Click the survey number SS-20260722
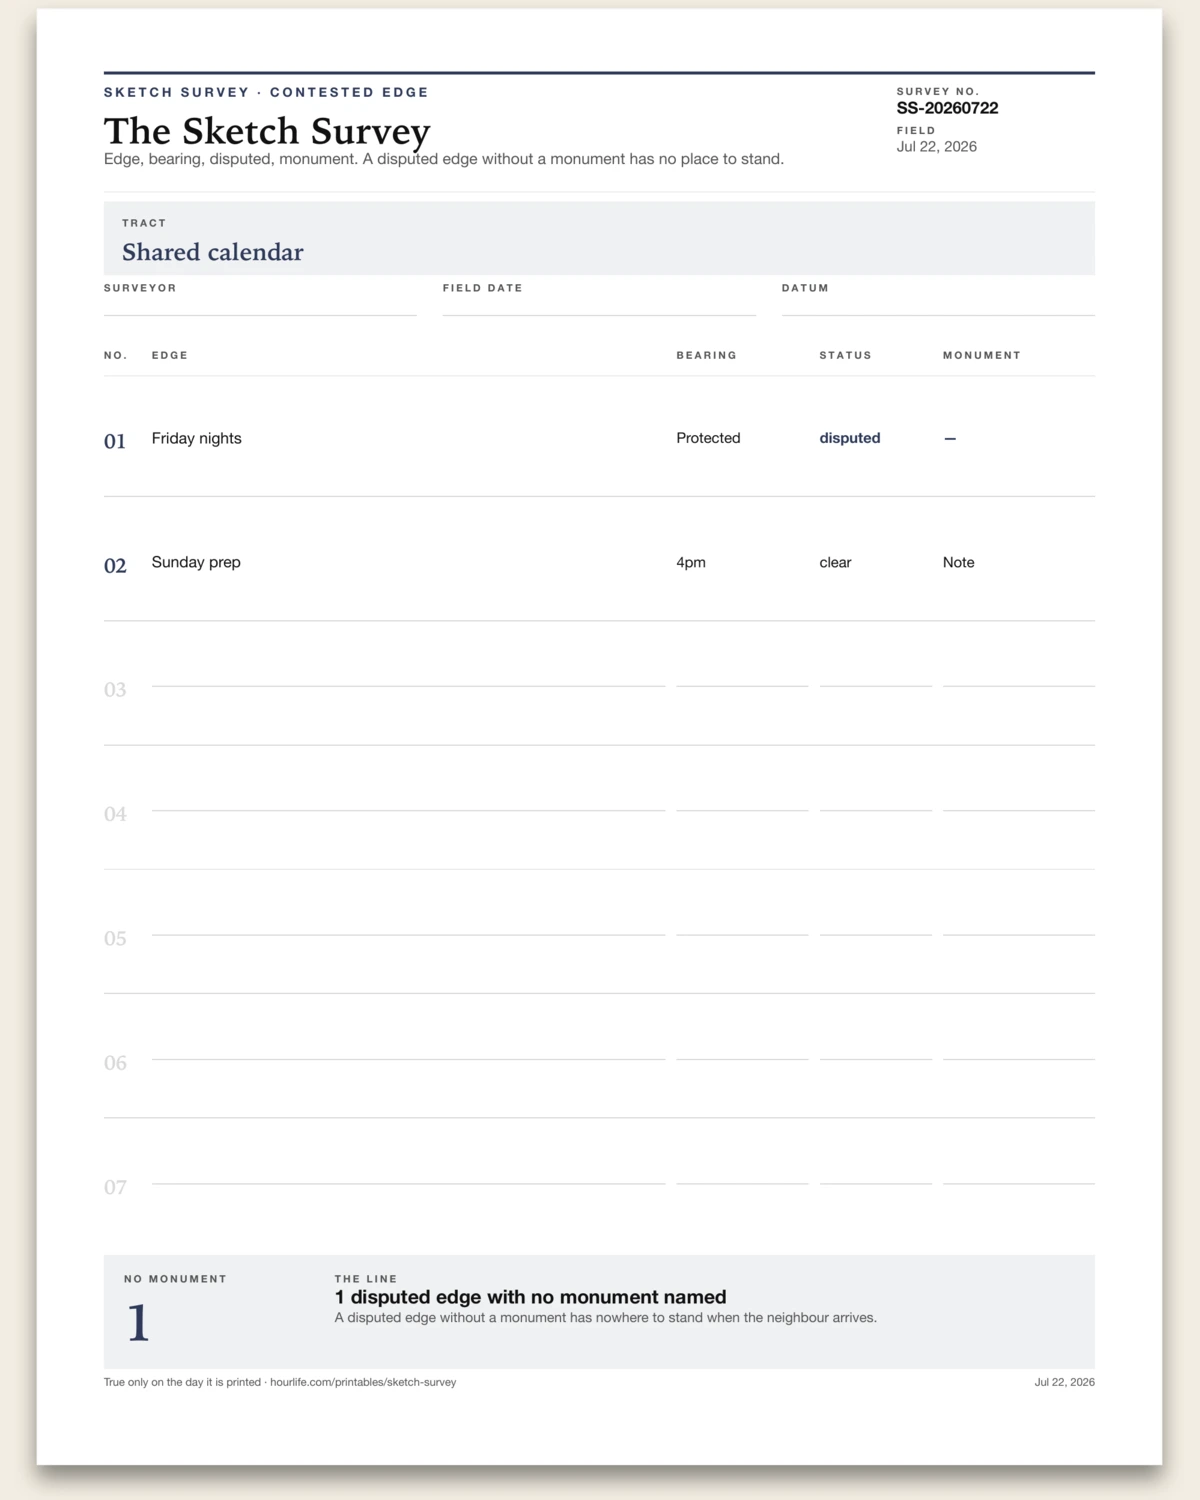 pos(947,108)
